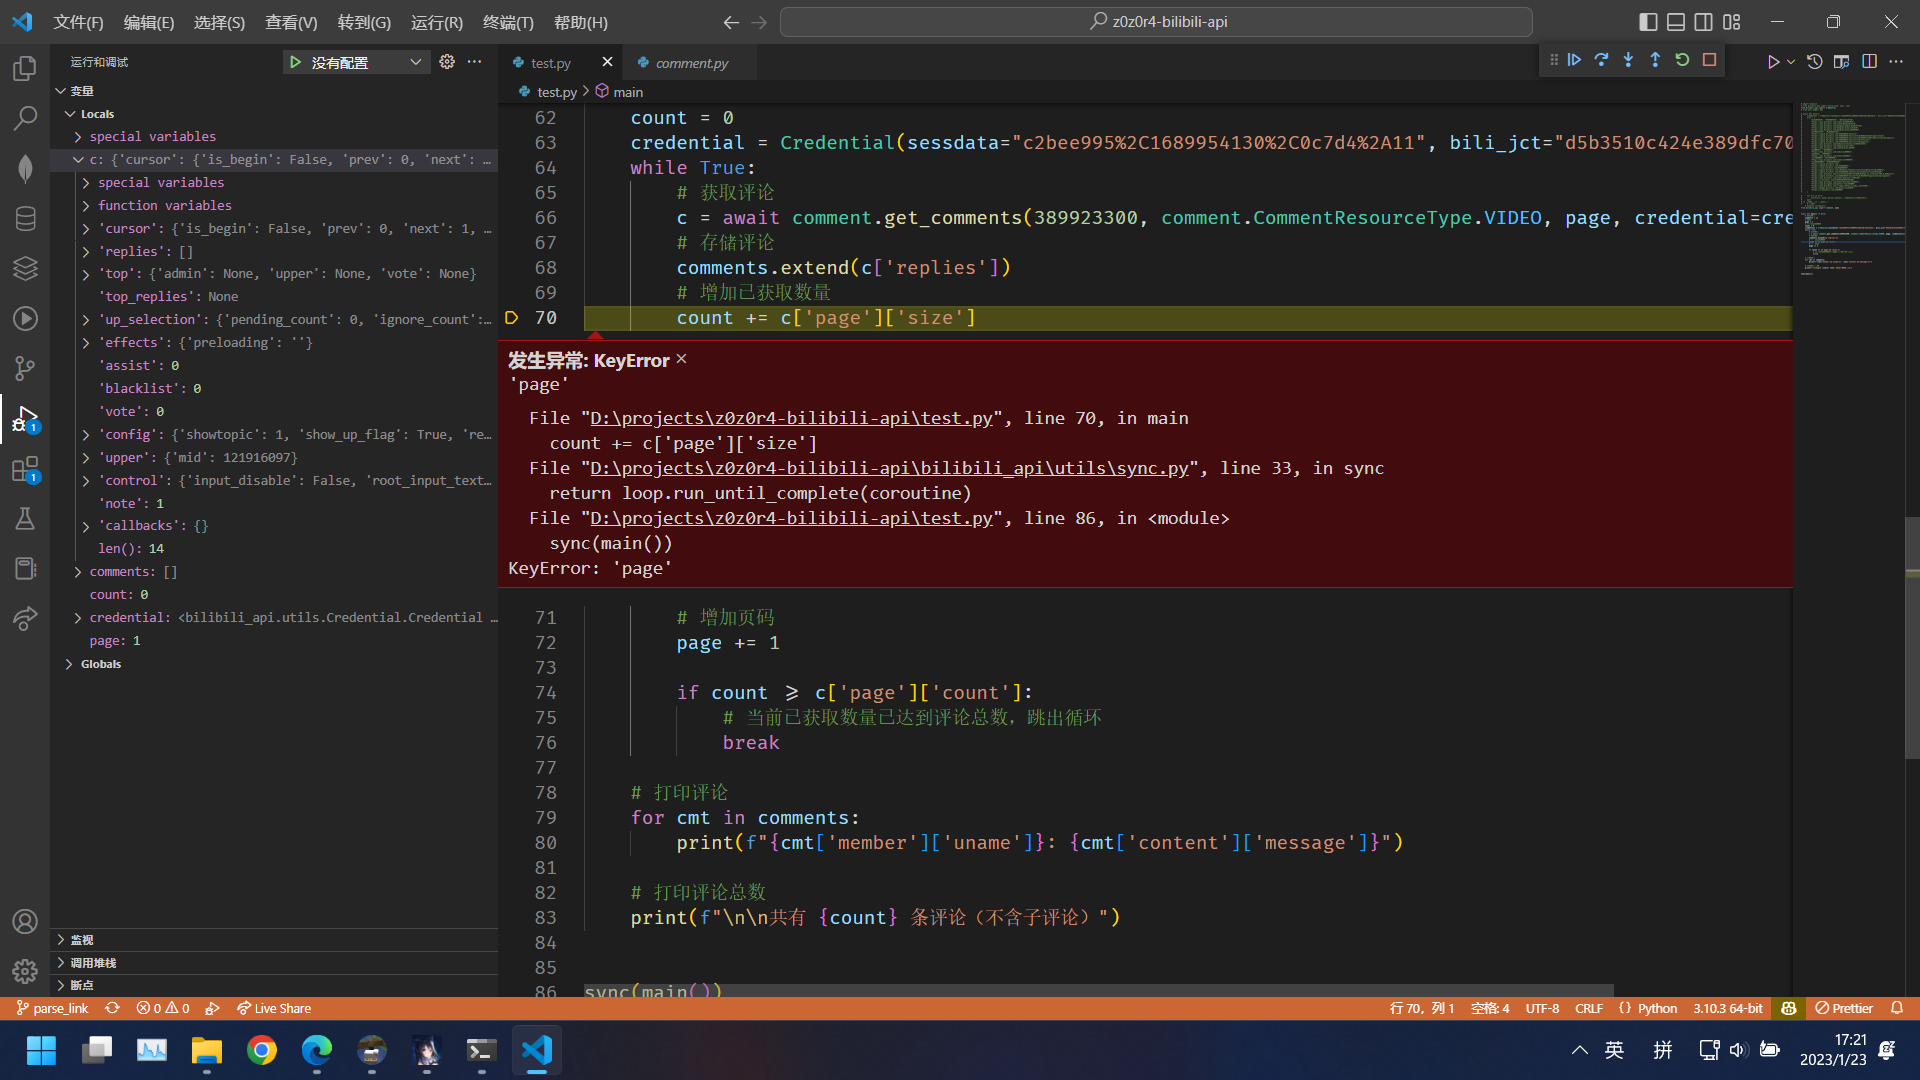
Task: Step into the function call
Action: click(x=1628, y=60)
